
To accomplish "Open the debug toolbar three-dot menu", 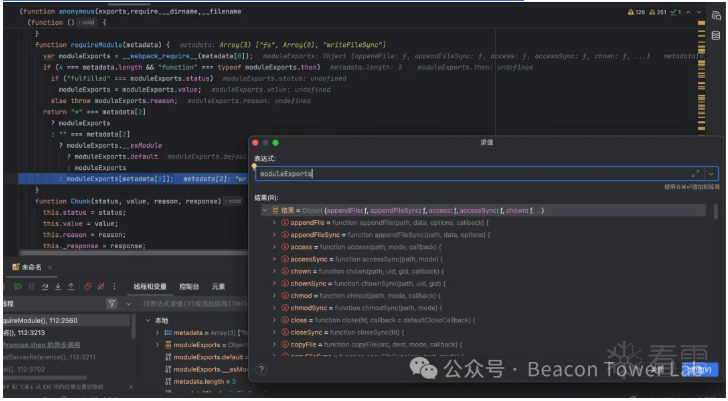I will pyautogui.click(x=114, y=287).
